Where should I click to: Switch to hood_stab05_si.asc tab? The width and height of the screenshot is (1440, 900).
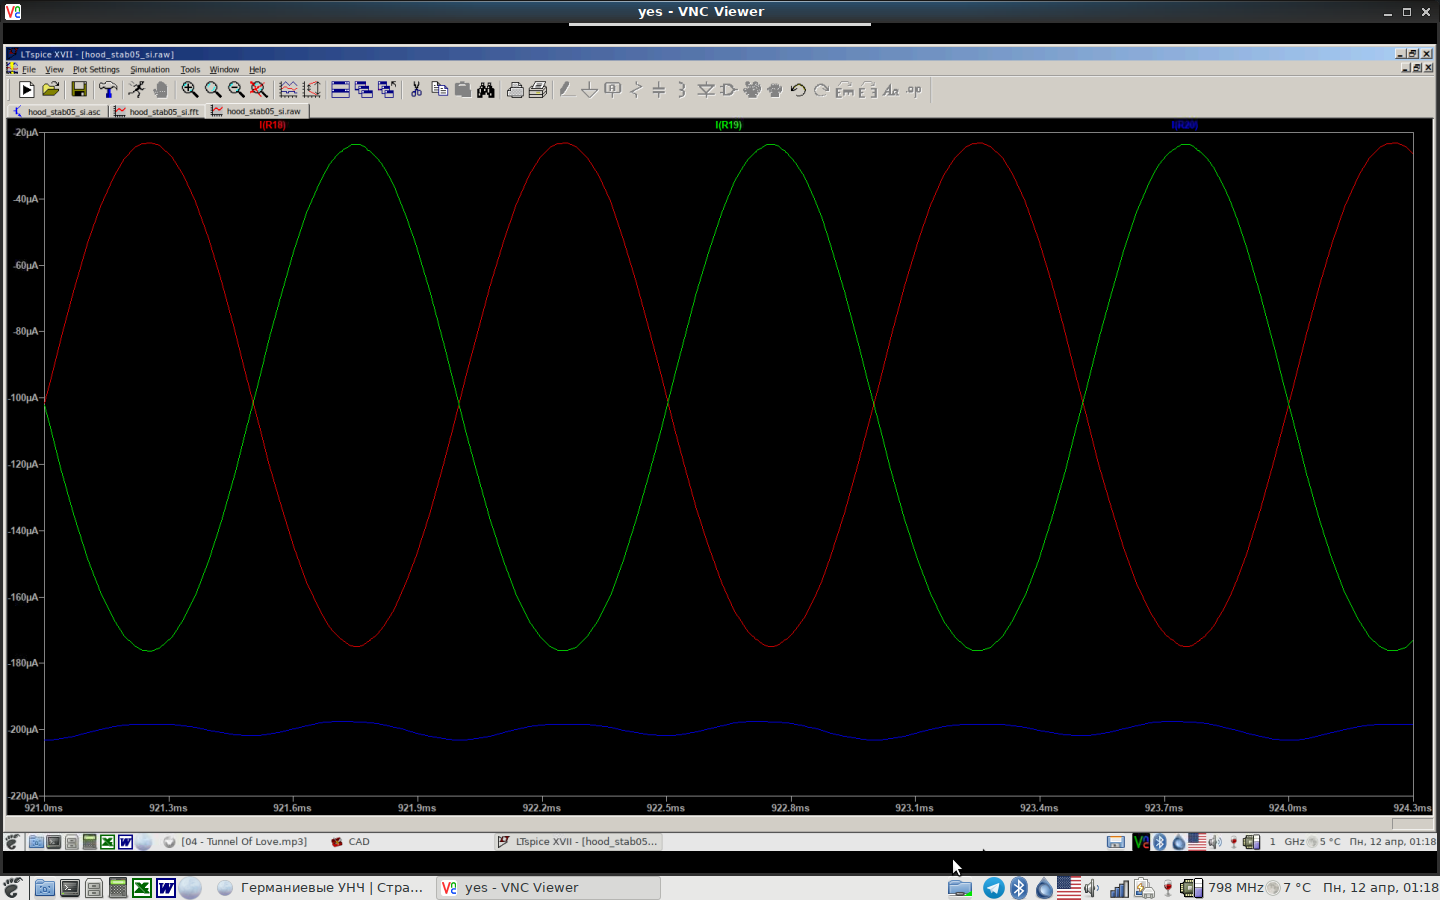(x=59, y=112)
